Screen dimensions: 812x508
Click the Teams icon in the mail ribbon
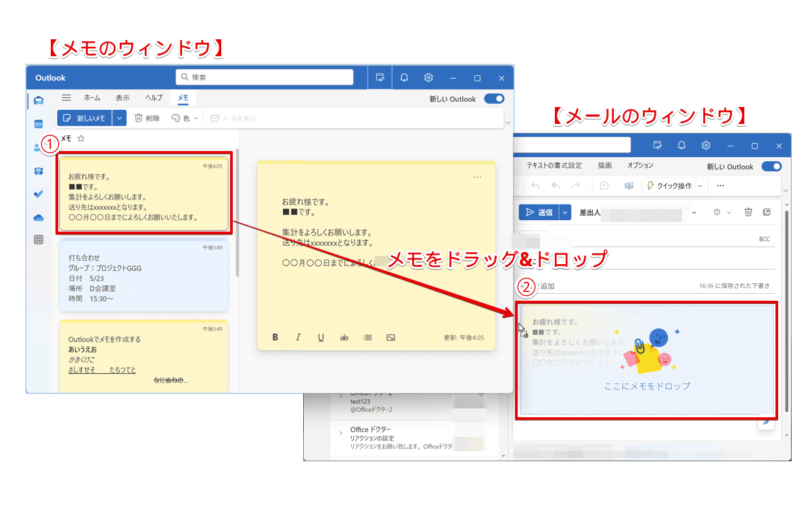click(629, 185)
